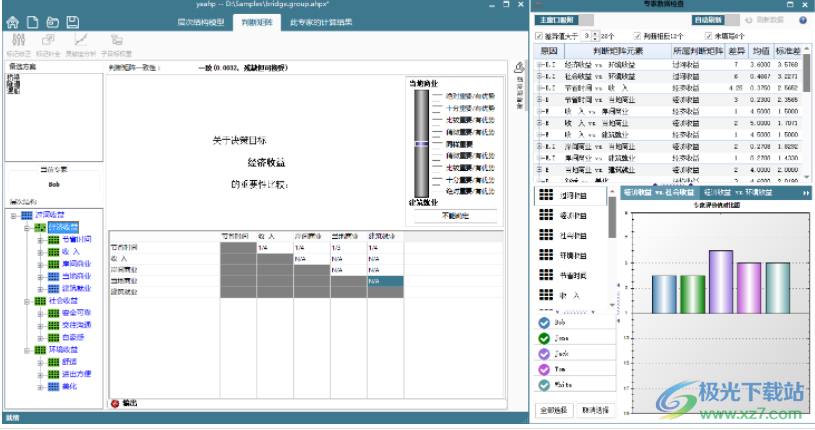This screenshot has width=815, height=430.
Task: Sort table by 差异 column header
Action: [x=736, y=51]
